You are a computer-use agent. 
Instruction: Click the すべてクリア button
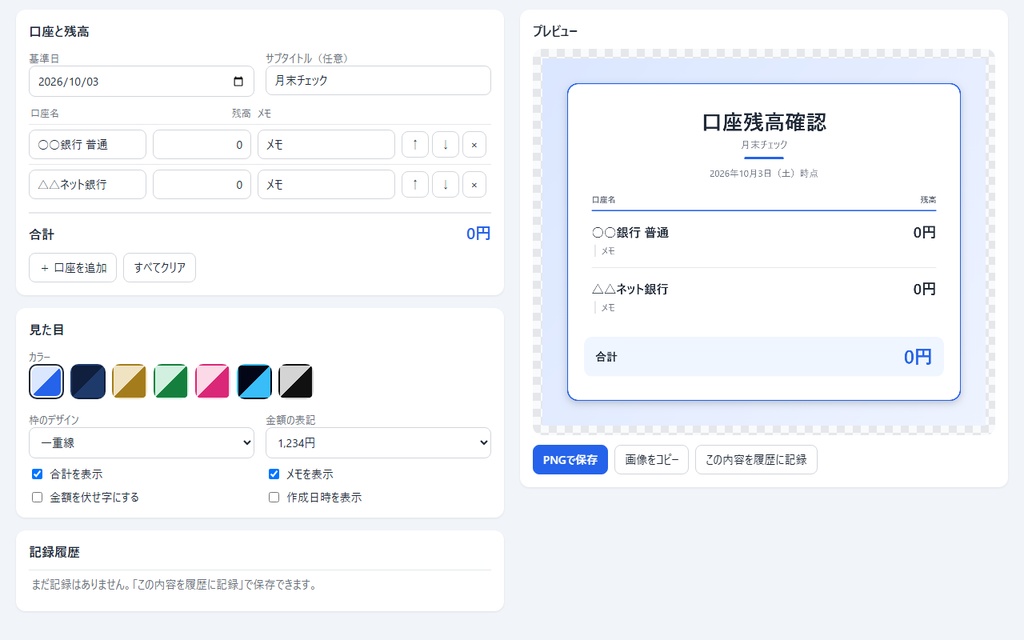159,268
